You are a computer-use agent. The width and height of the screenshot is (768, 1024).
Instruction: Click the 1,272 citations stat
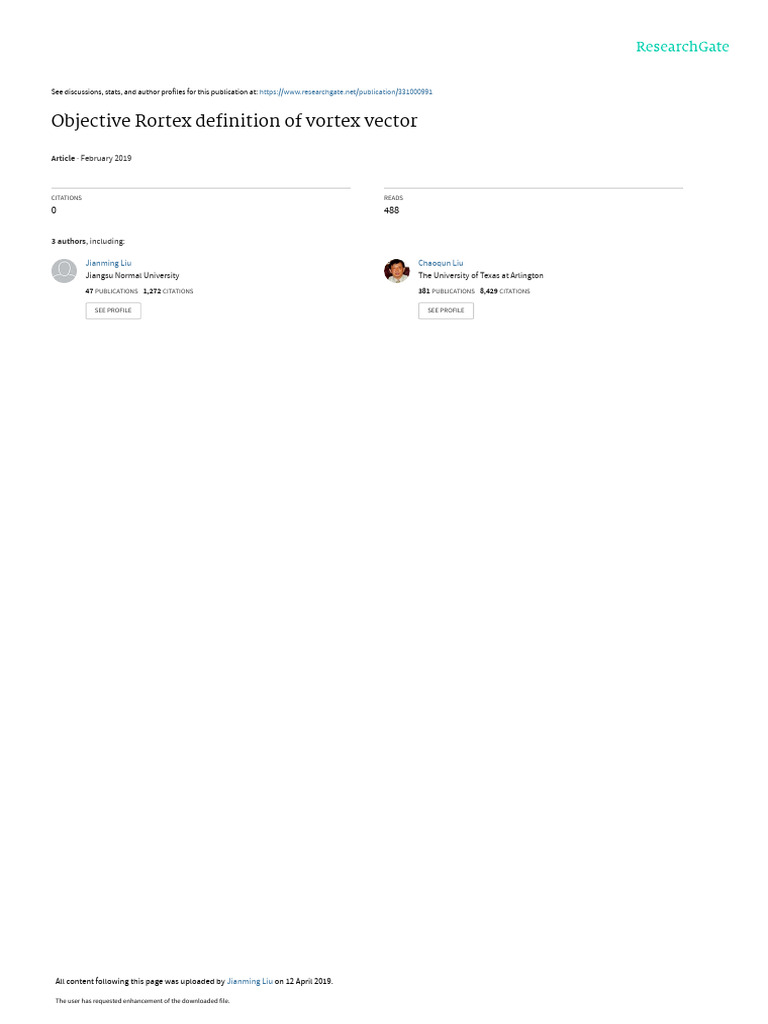pyautogui.click(x=168, y=291)
